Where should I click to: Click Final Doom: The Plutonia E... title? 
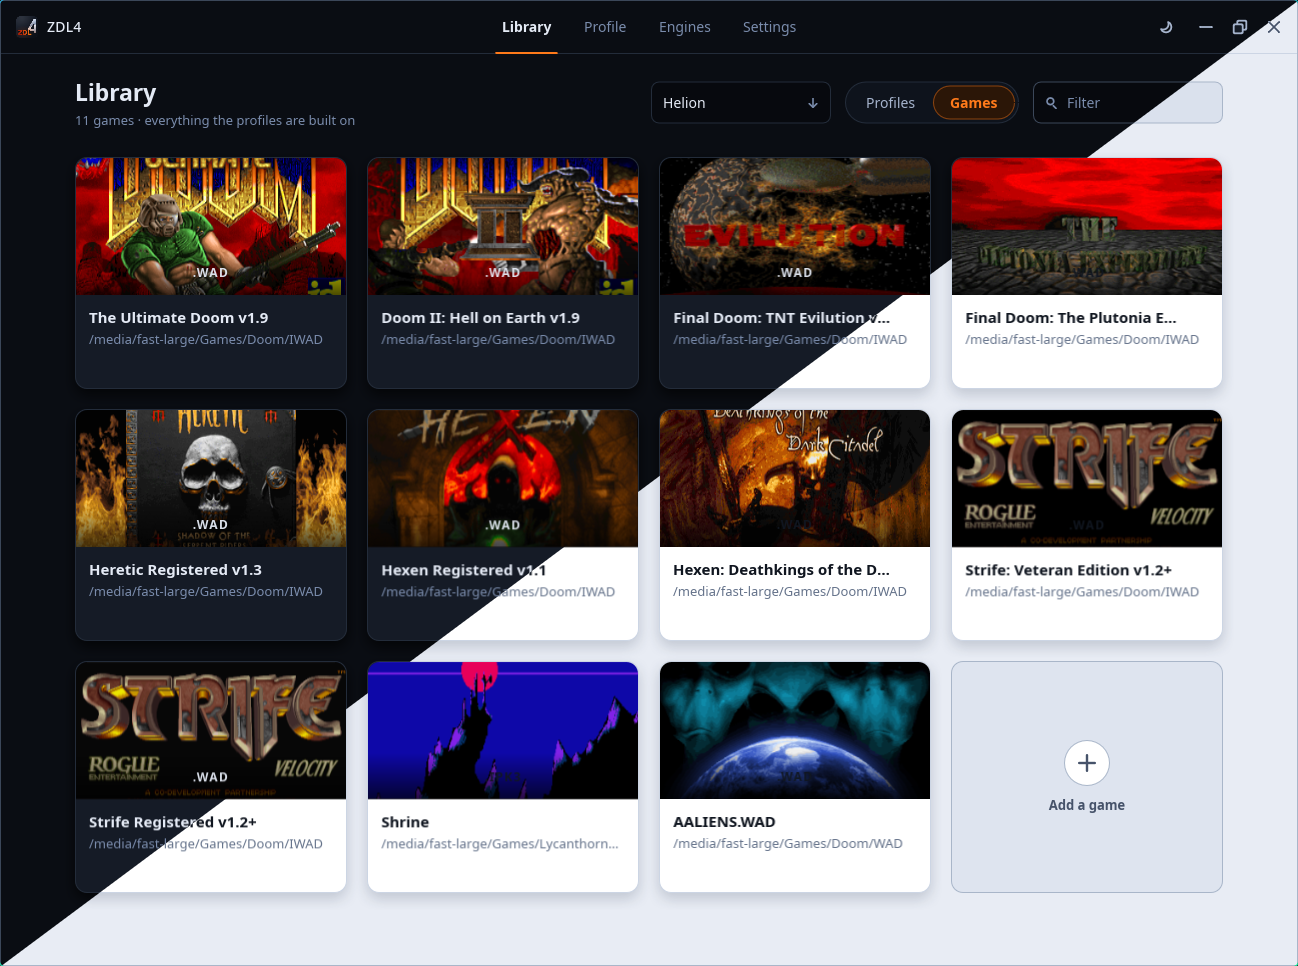[x=1071, y=318]
